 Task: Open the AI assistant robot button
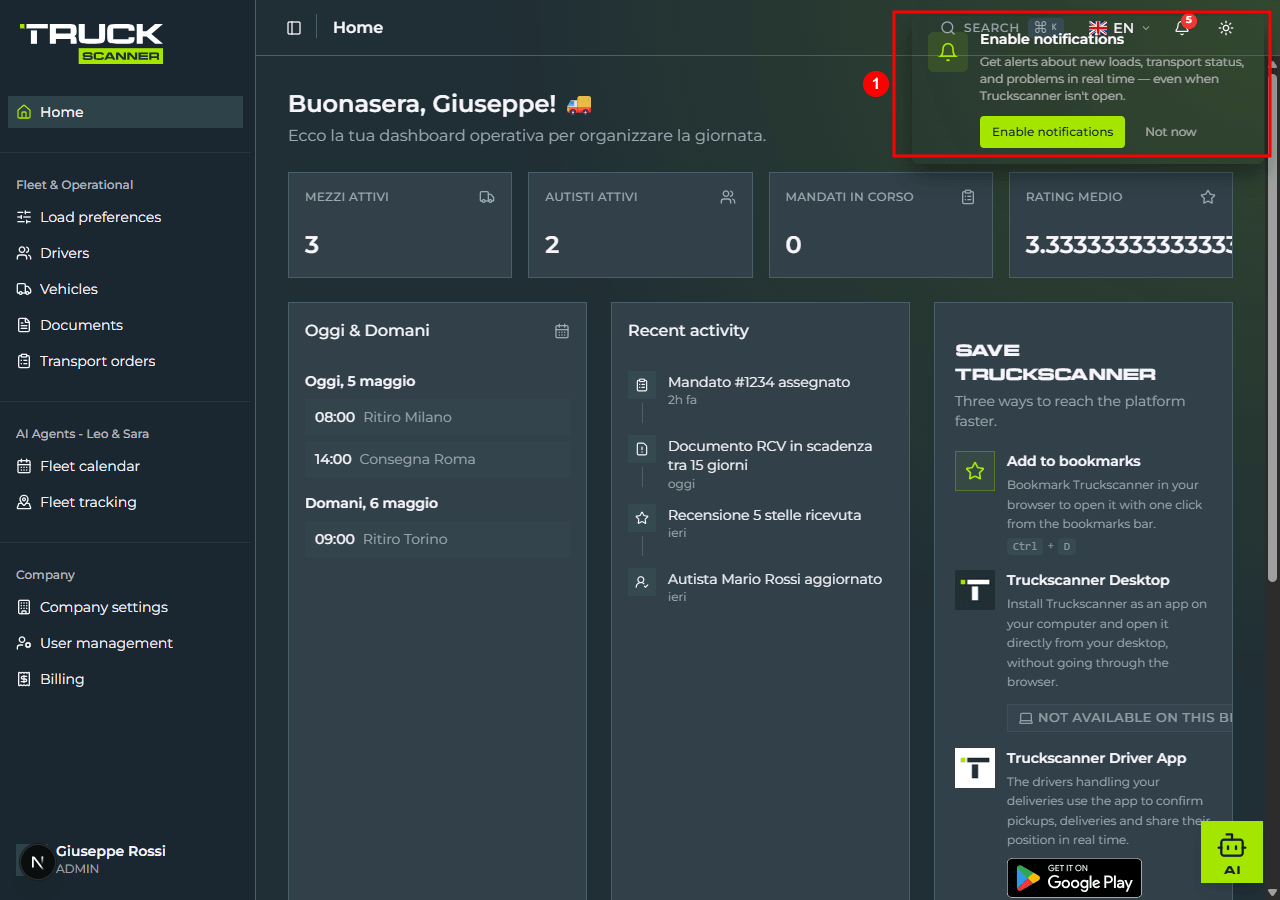pyautogui.click(x=1232, y=852)
